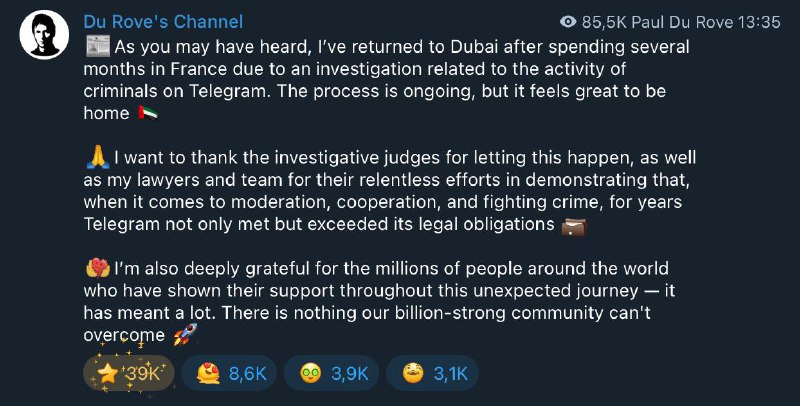The width and height of the screenshot is (800, 406).
Task: Toggle the 3,1K emoji reaction
Action: pos(433,373)
